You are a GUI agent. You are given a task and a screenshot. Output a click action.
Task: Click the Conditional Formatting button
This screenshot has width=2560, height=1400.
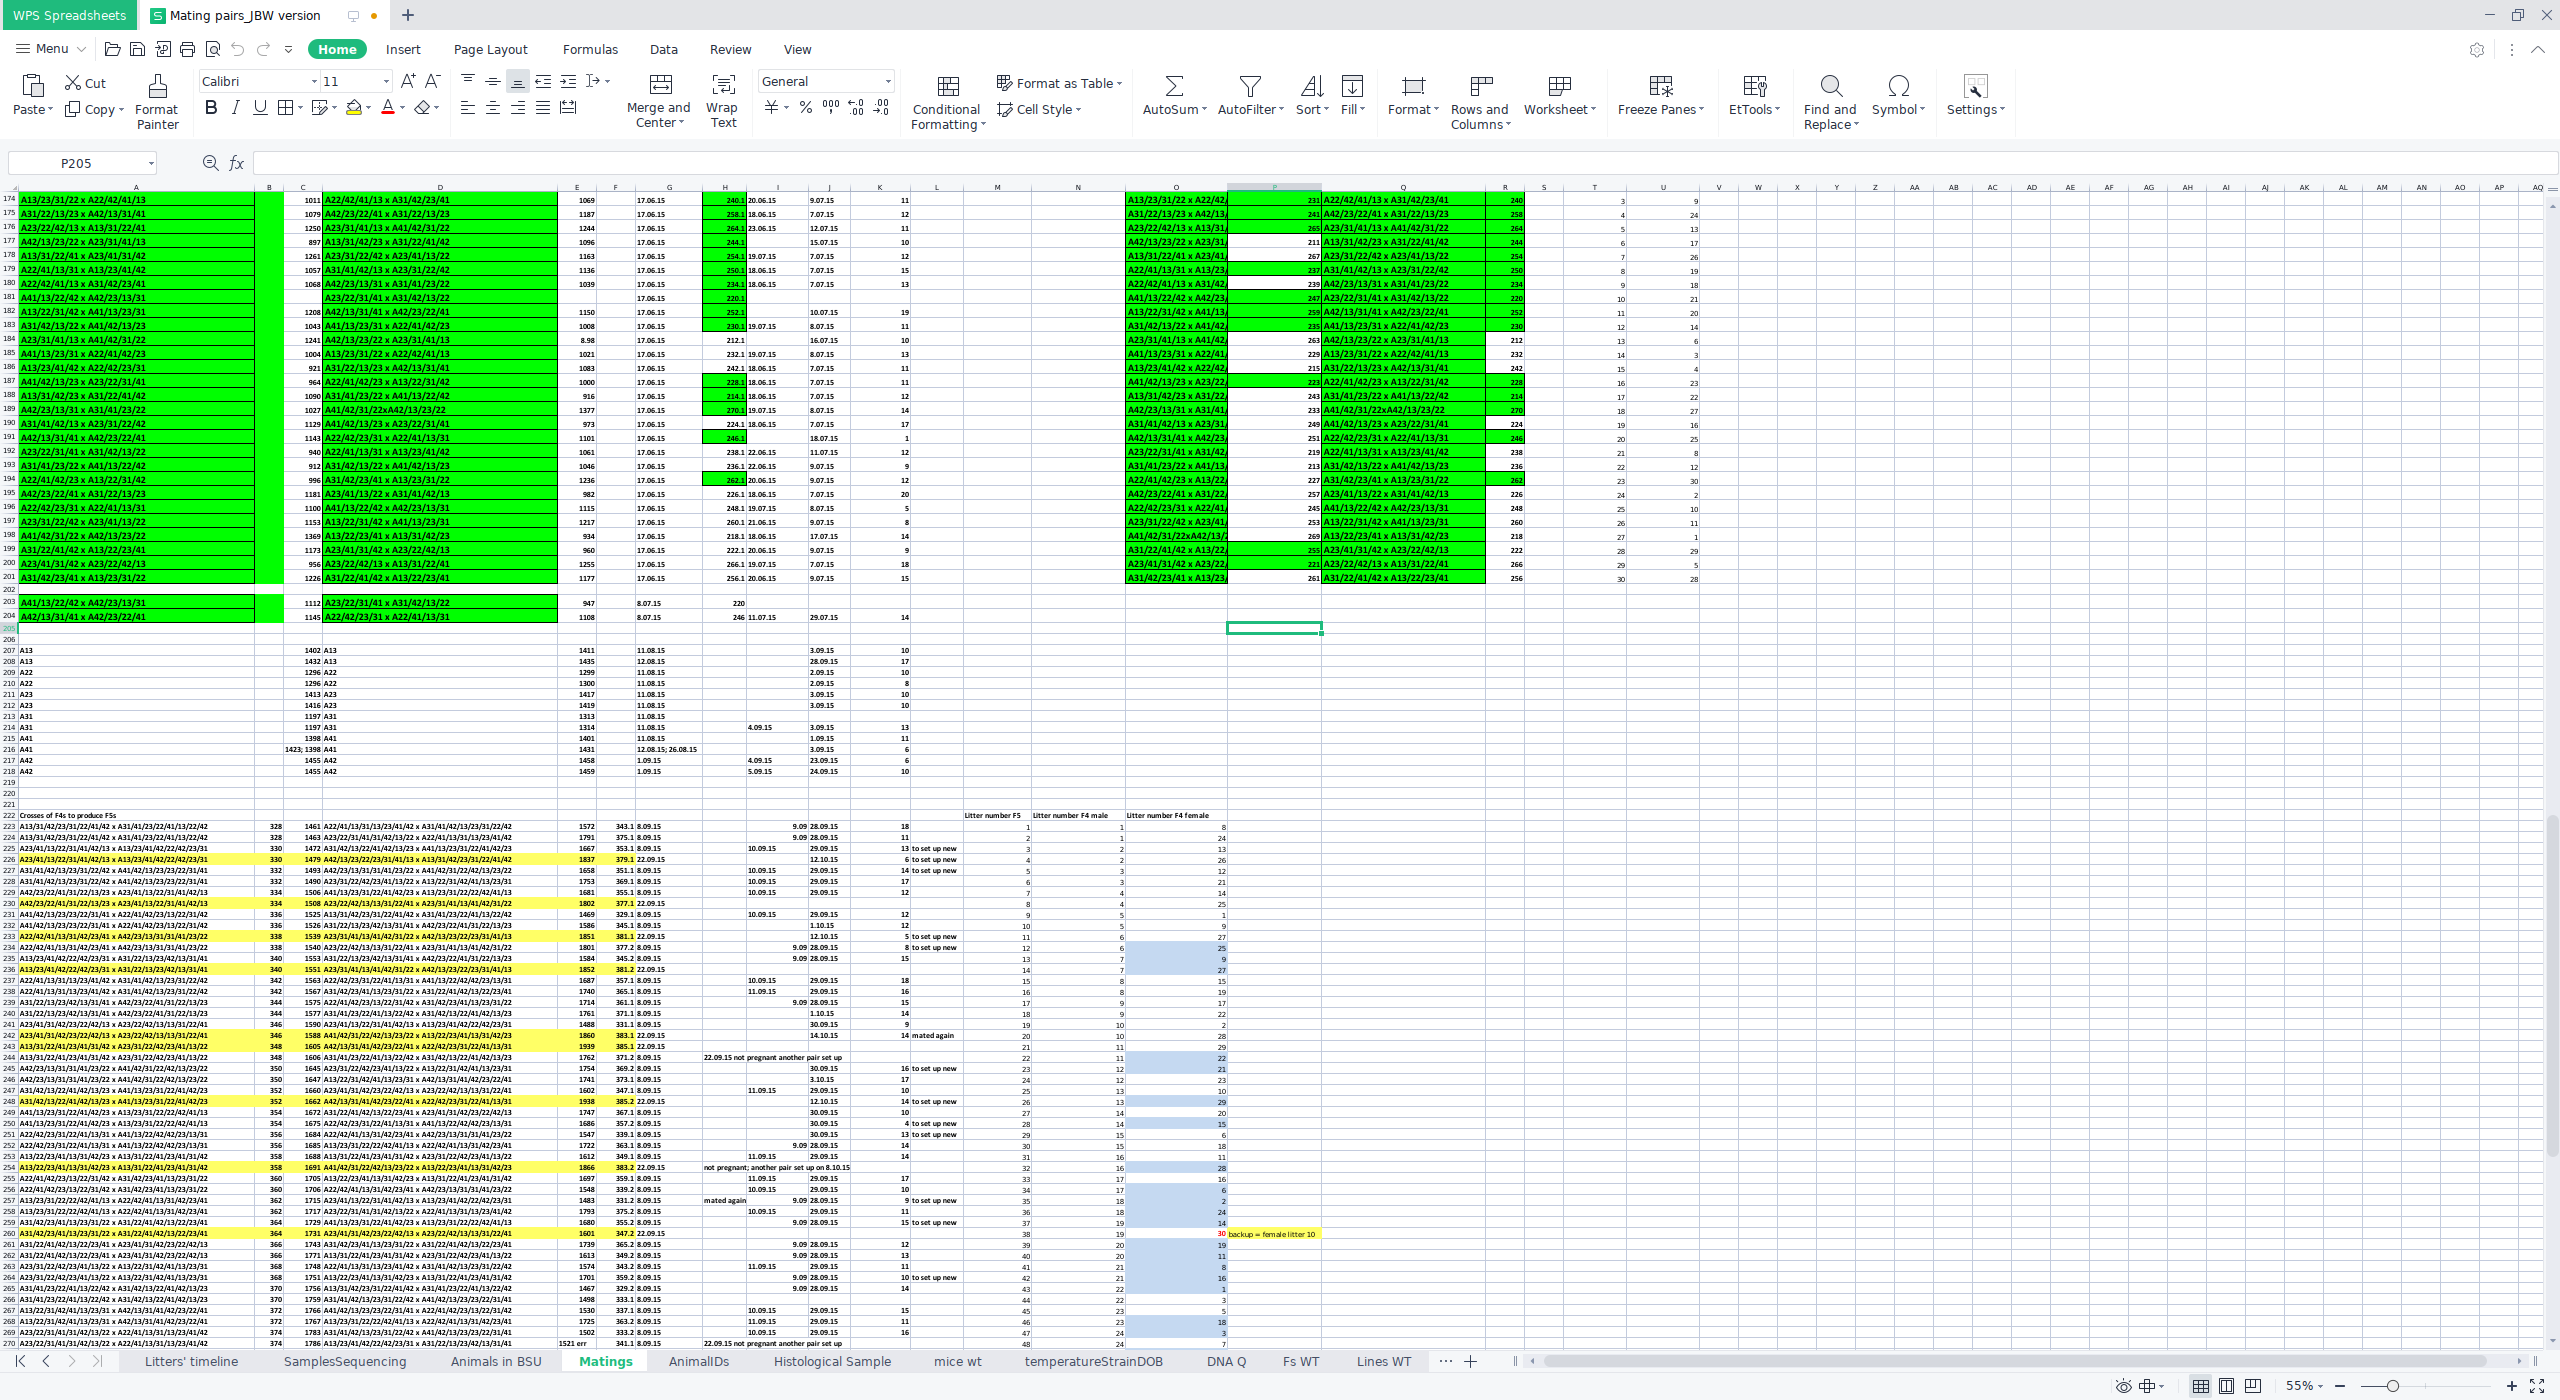click(x=946, y=102)
